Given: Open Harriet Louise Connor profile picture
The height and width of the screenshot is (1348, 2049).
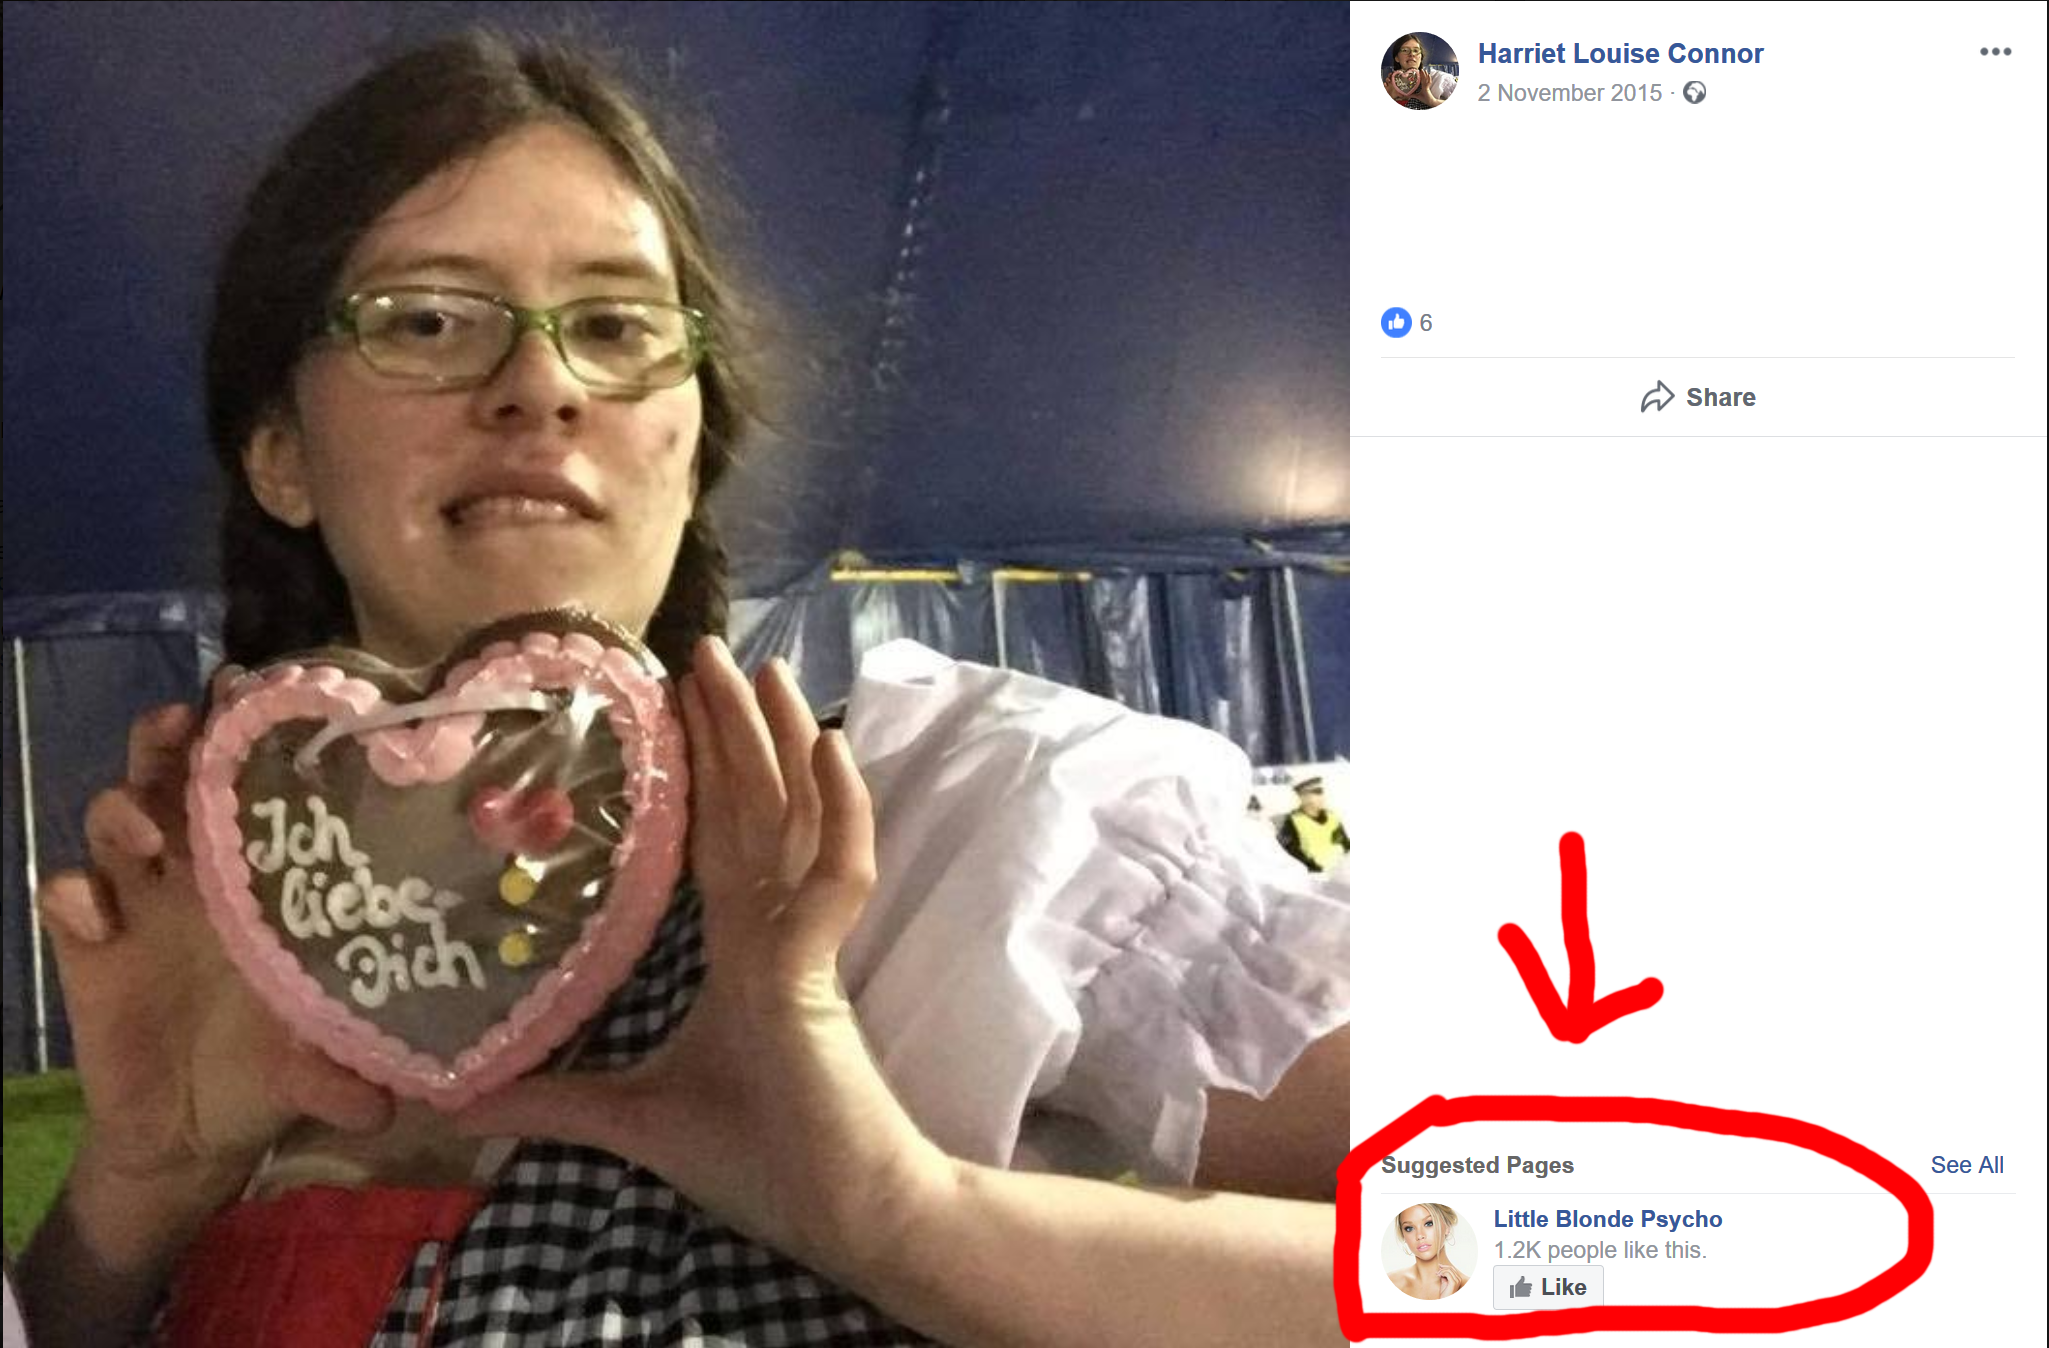Looking at the screenshot, I should point(1420,71).
